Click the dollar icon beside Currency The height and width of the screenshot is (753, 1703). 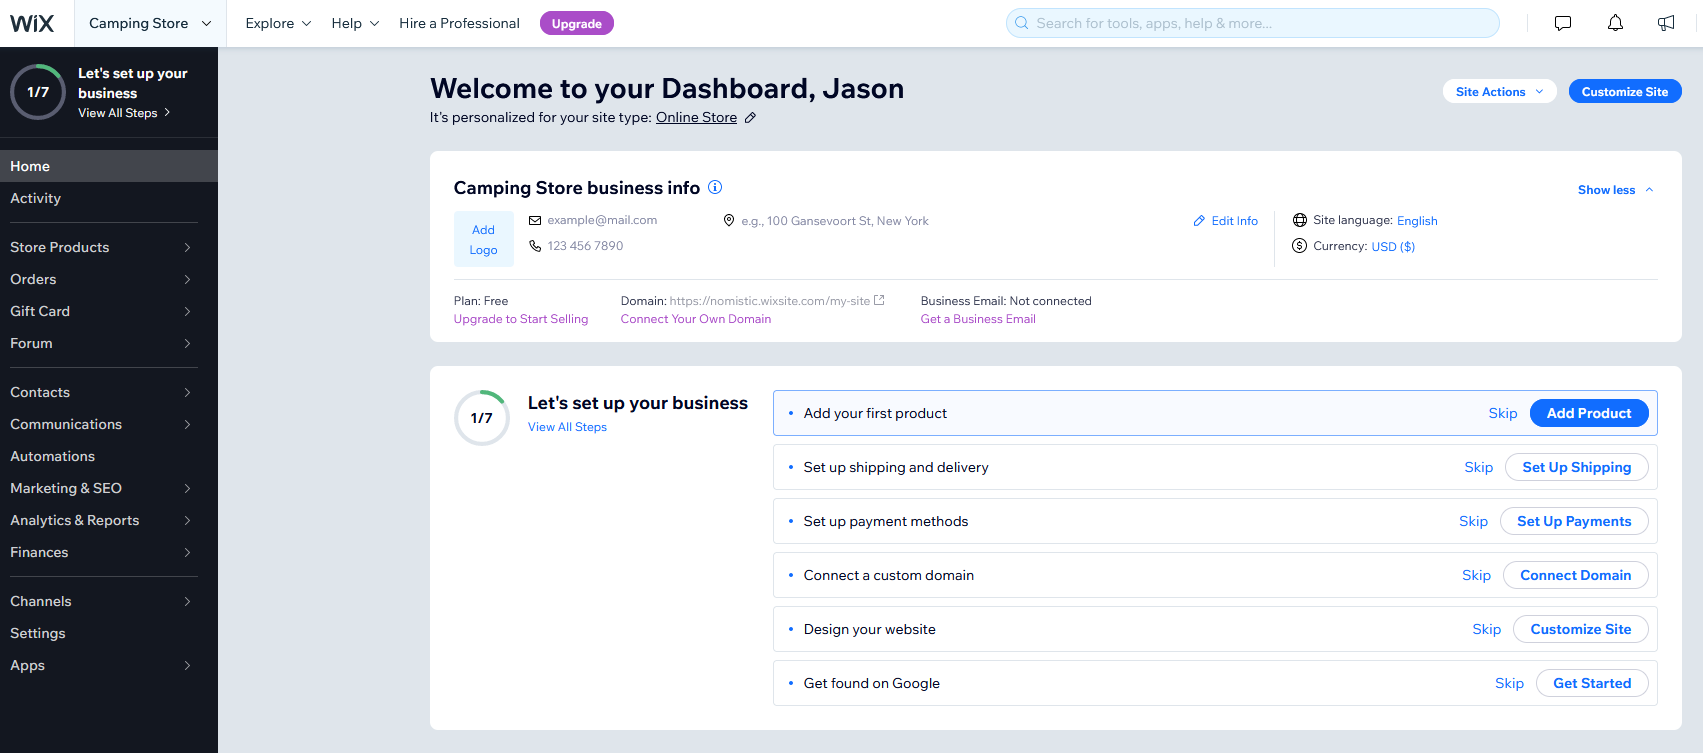coord(1300,246)
